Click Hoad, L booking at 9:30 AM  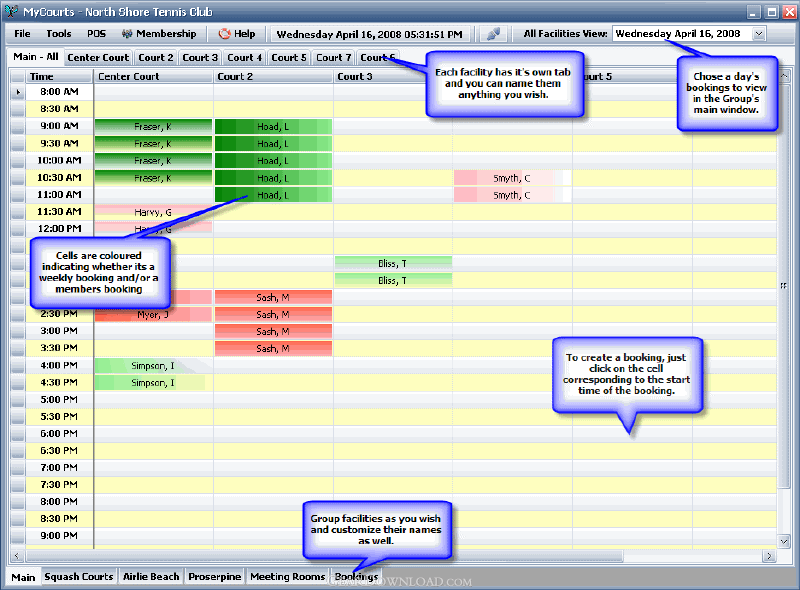coord(273,144)
